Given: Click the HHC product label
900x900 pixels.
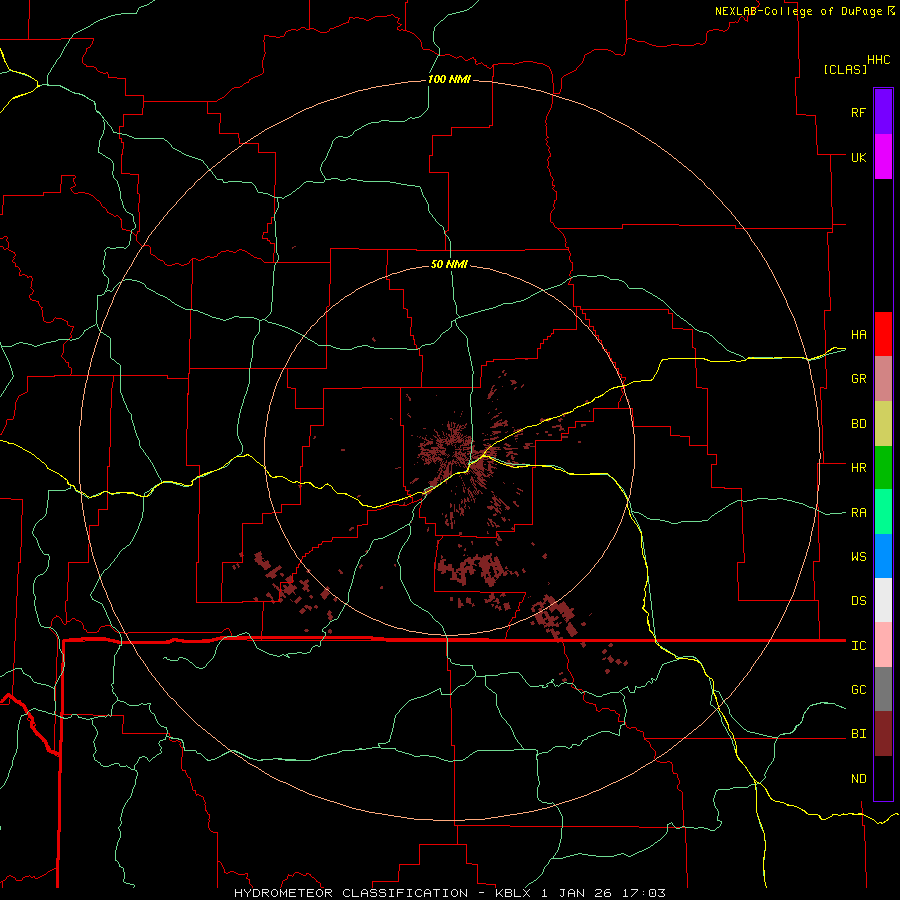Looking at the screenshot, I should tap(879, 60).
